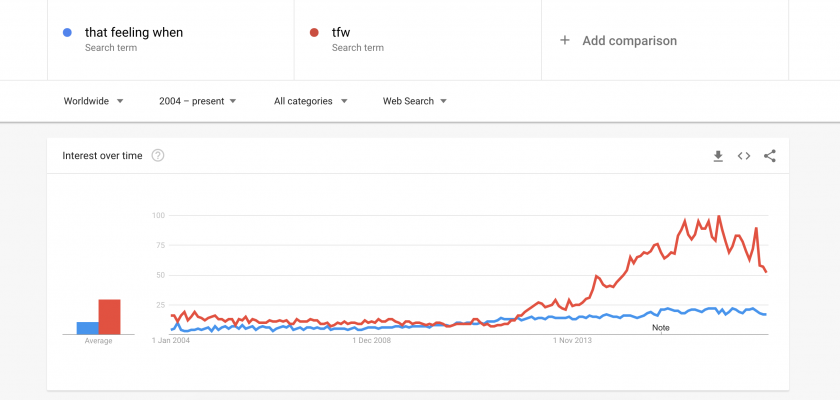Open the Web Search type dropdown
This screenshot has width=840, height=400.
[414, 101]
